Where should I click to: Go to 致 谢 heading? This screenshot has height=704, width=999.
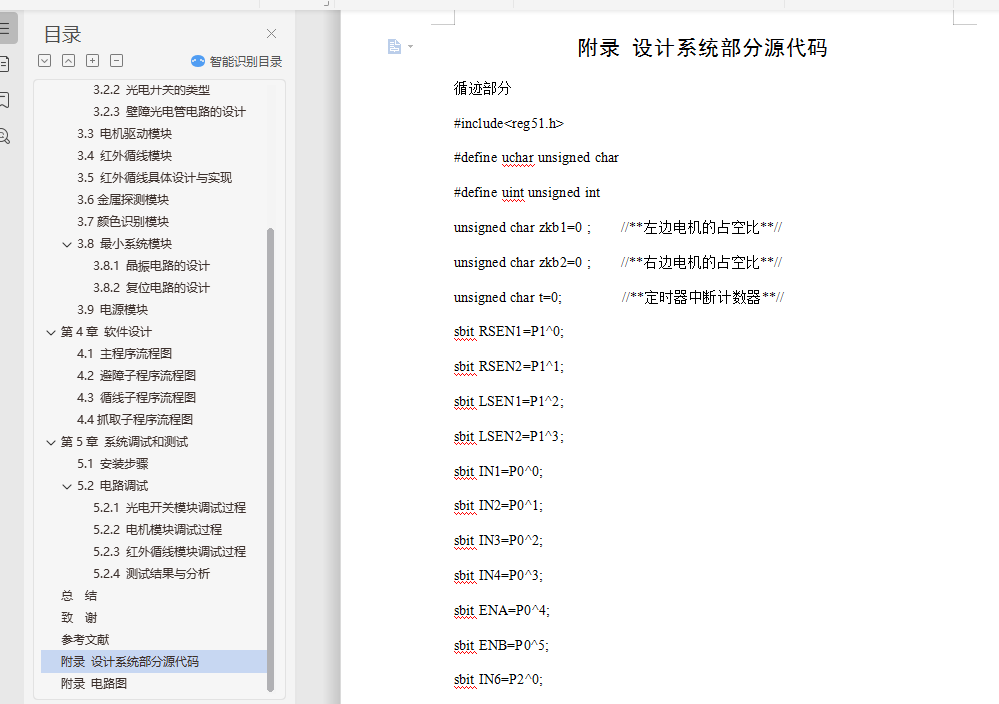pos(79,618)
